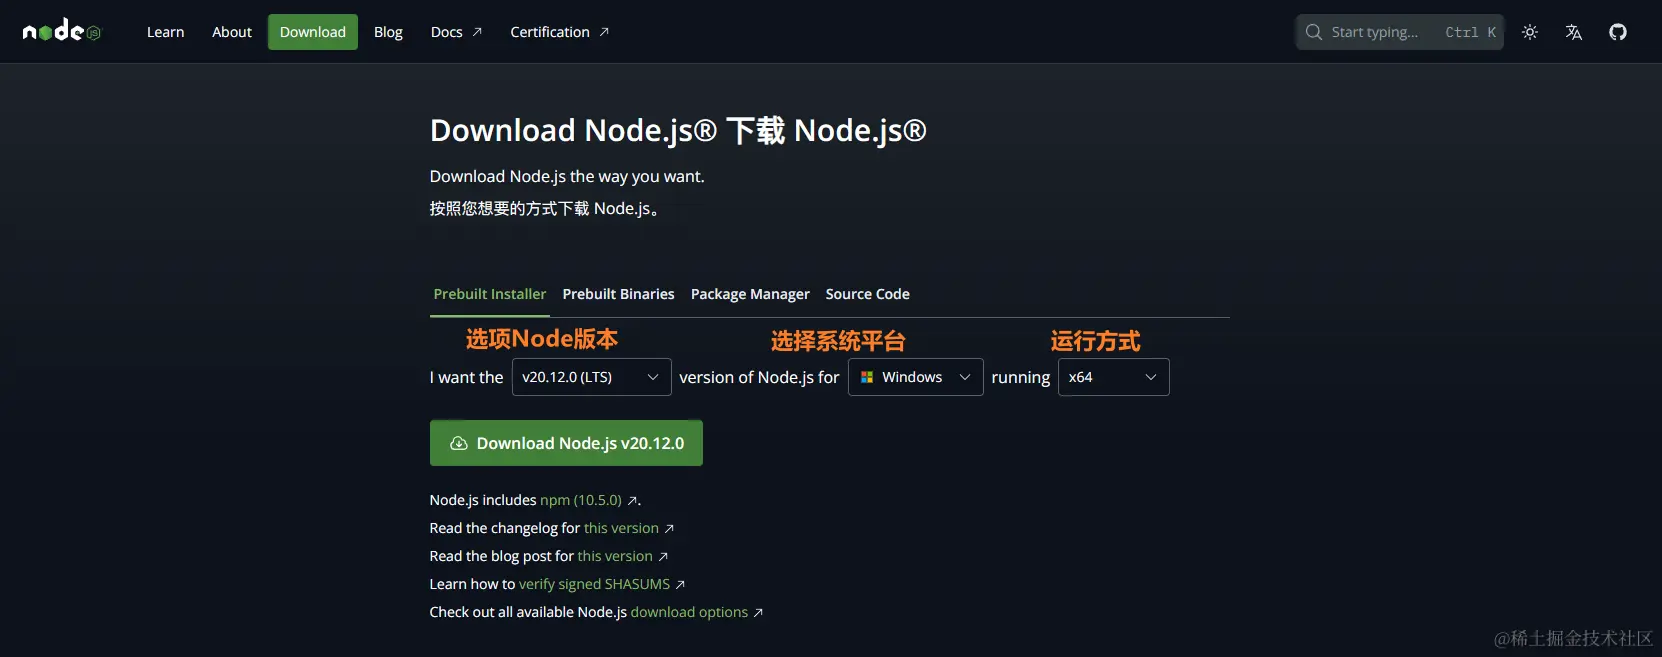Switch to Source Code tab
This screenshot has width=1662, height=657.
click(867, 294)
